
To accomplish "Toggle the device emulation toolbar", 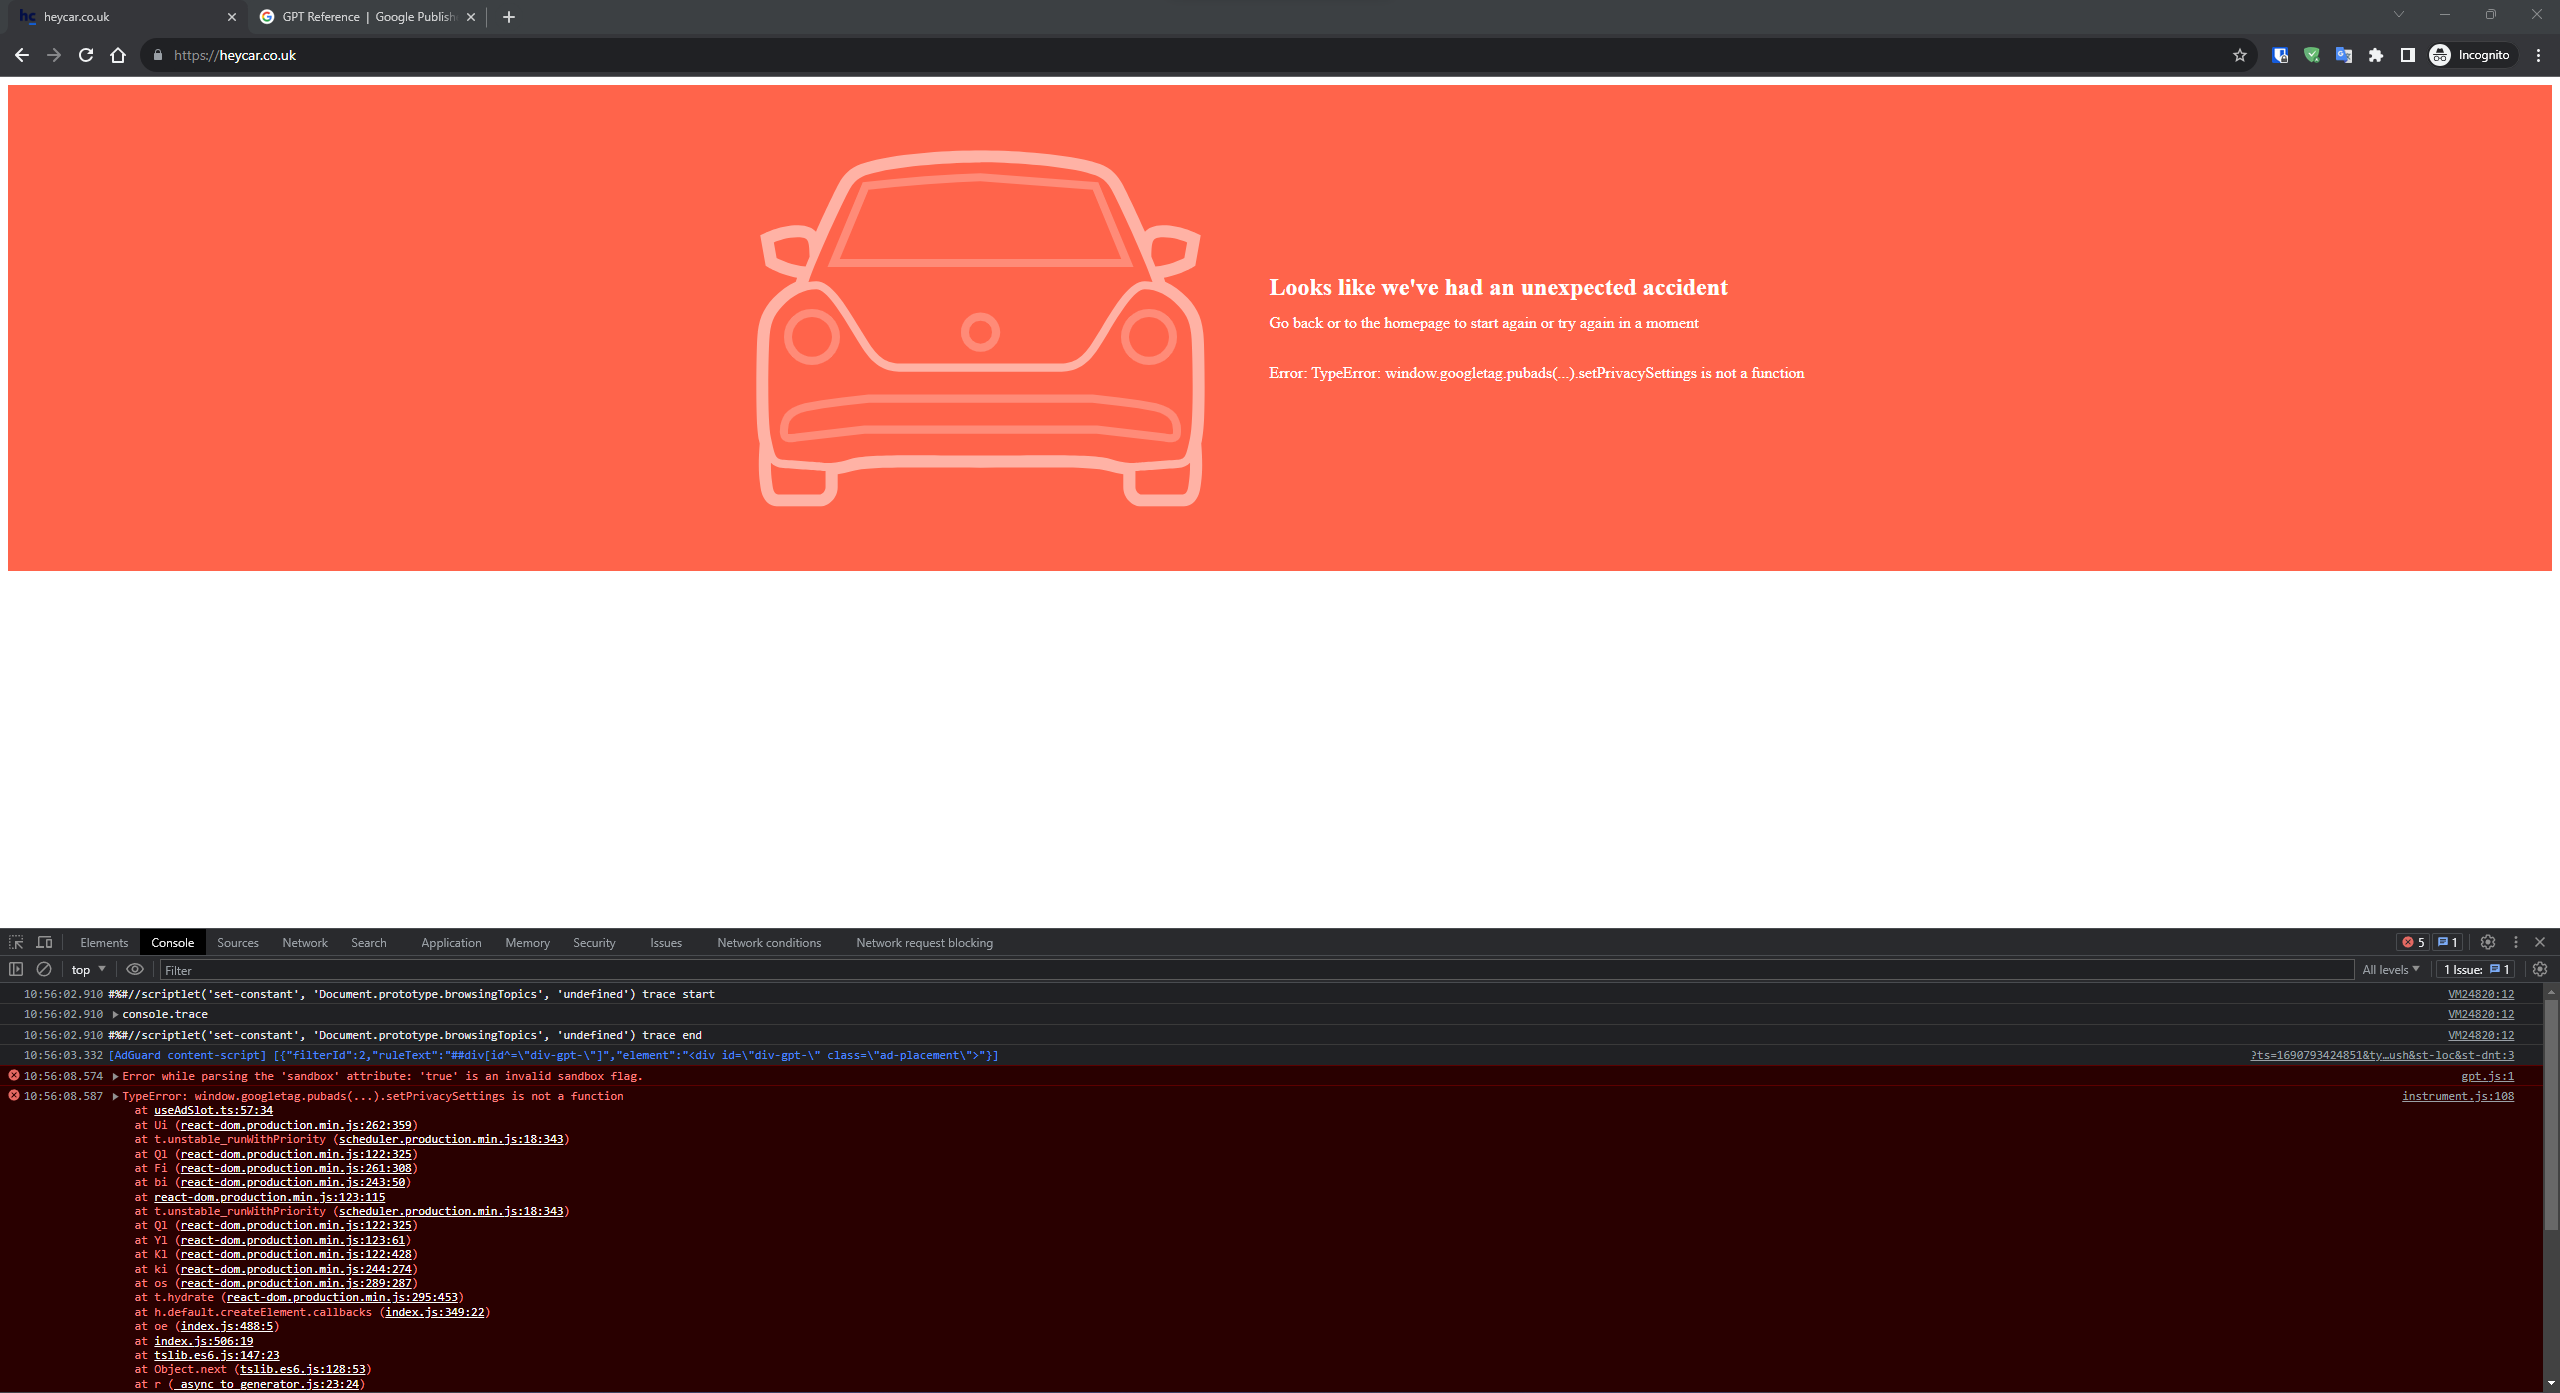I will [x=44, y=942].
